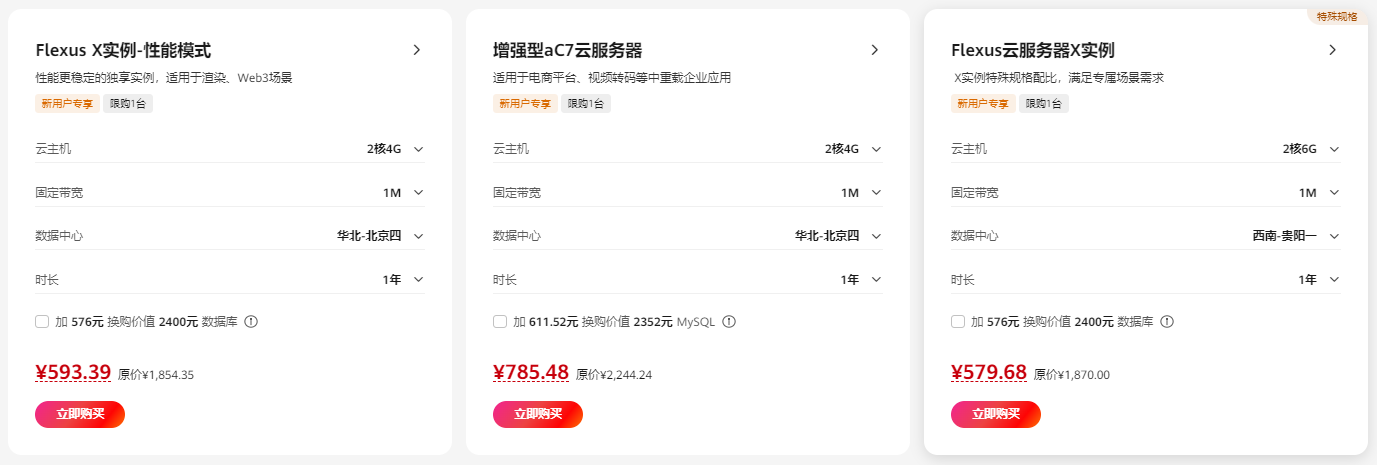Viewport: 1377px width, 465px height.
Task: Open Flexus X实例-性能模式 details arrow
Action: [417, 50]
